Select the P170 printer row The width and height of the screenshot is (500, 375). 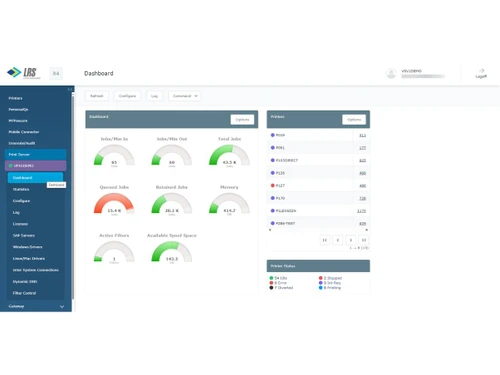pyautogui.click(x=318, y=198)
